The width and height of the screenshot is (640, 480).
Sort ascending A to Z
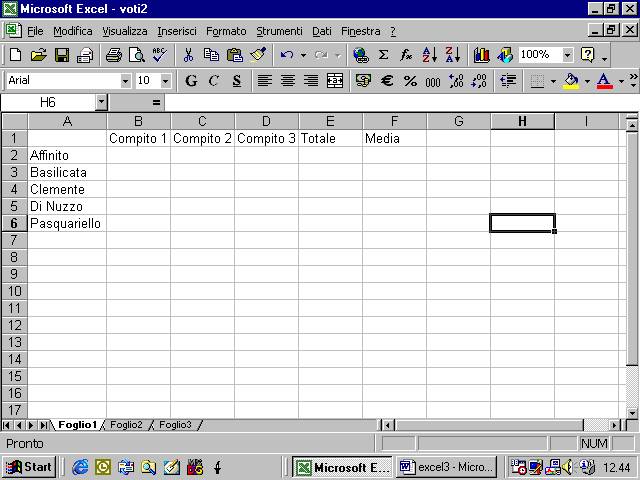pyautogui.click(x=429, y=55)
